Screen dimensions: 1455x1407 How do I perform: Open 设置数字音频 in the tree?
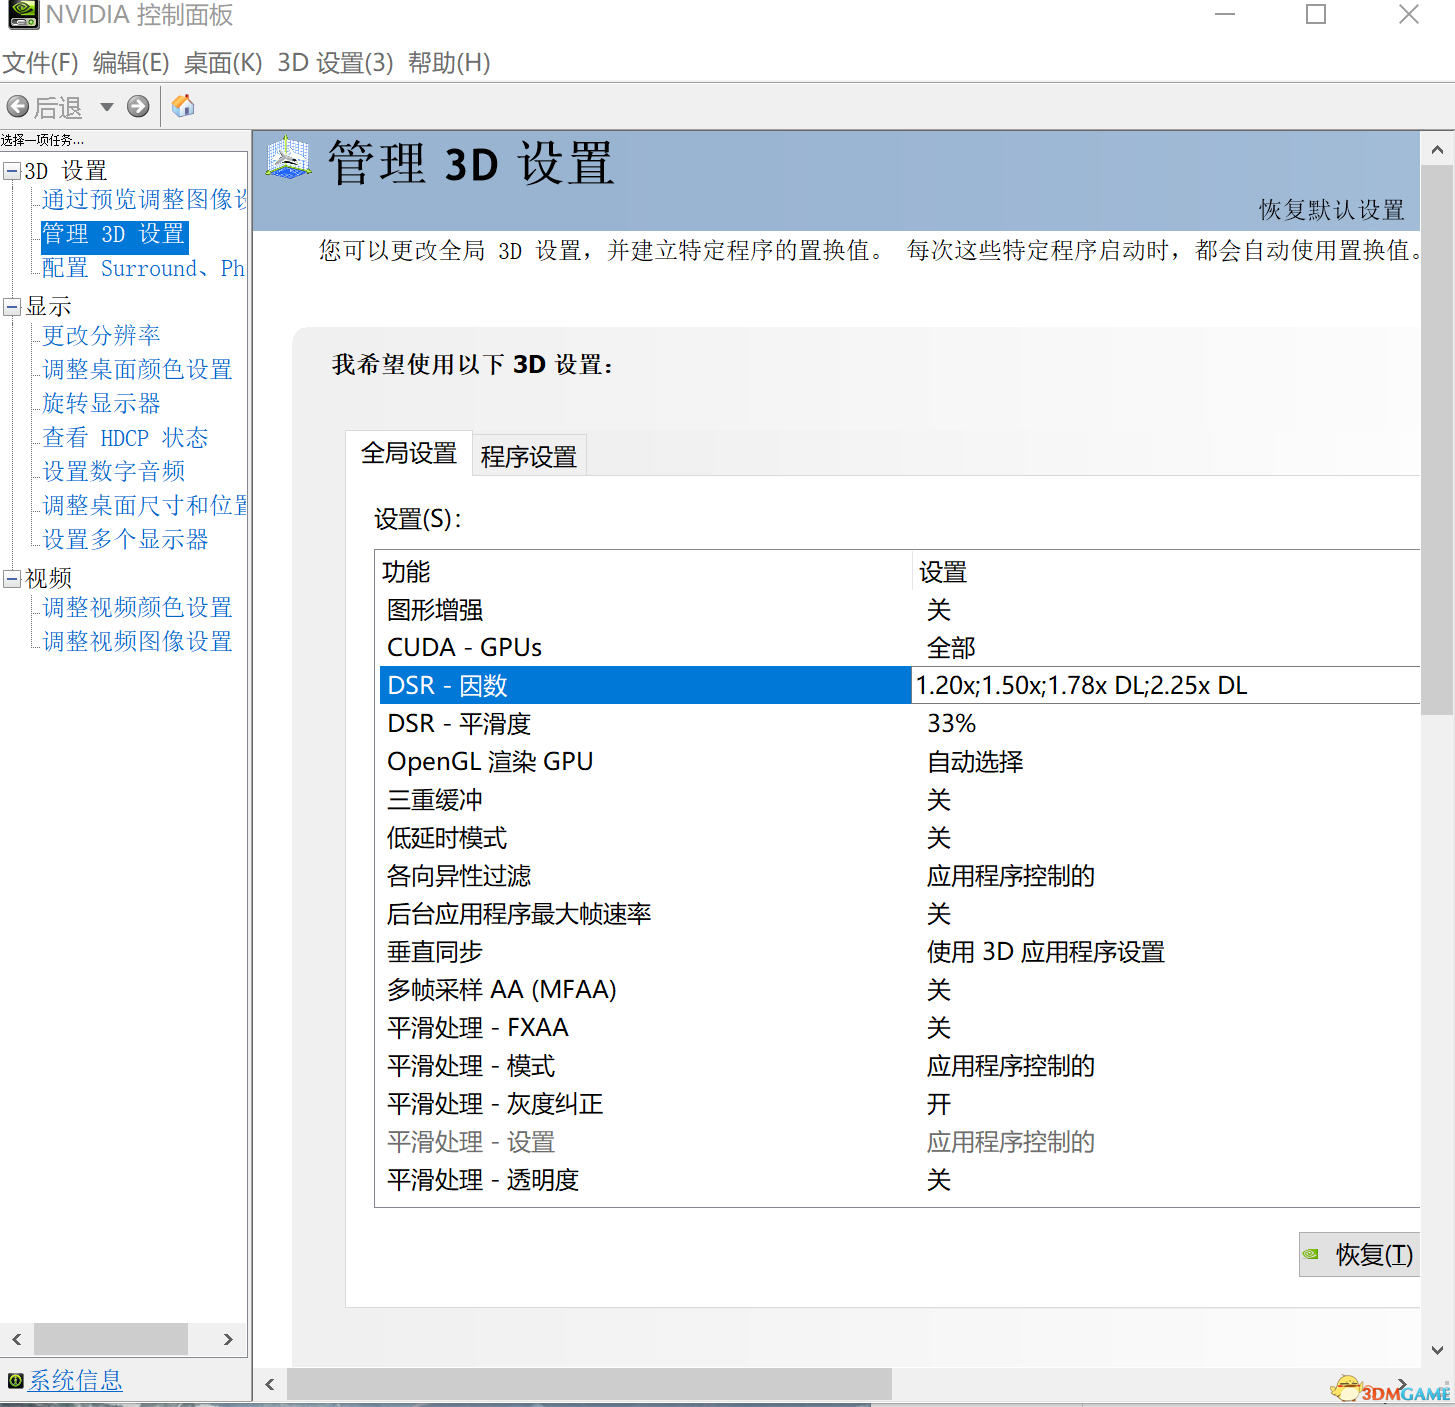(114, 471)
